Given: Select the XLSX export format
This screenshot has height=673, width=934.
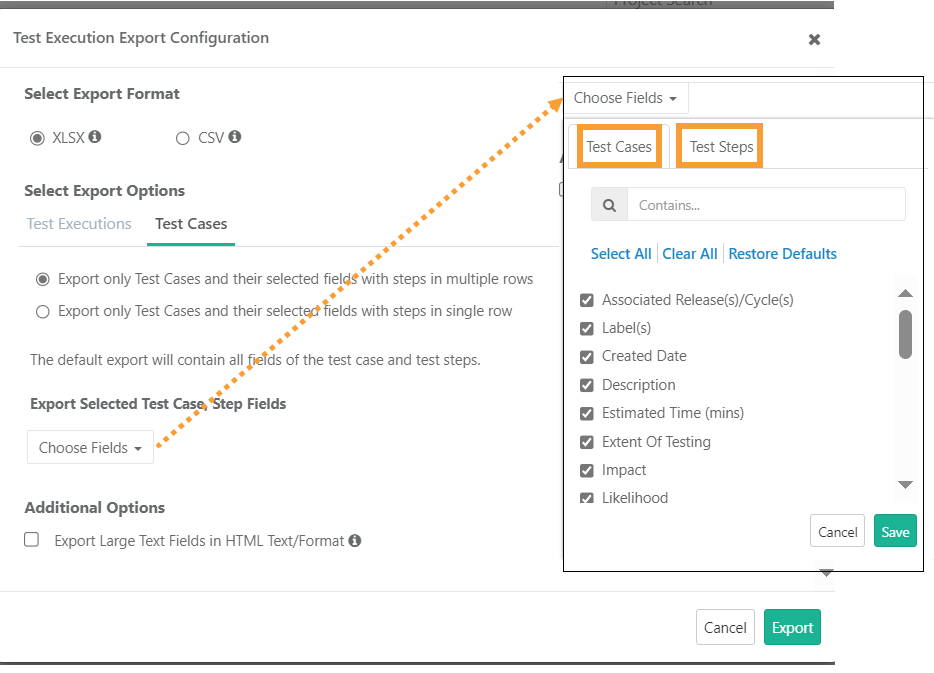Looking at the screenshot, I should tap(38, 138).
